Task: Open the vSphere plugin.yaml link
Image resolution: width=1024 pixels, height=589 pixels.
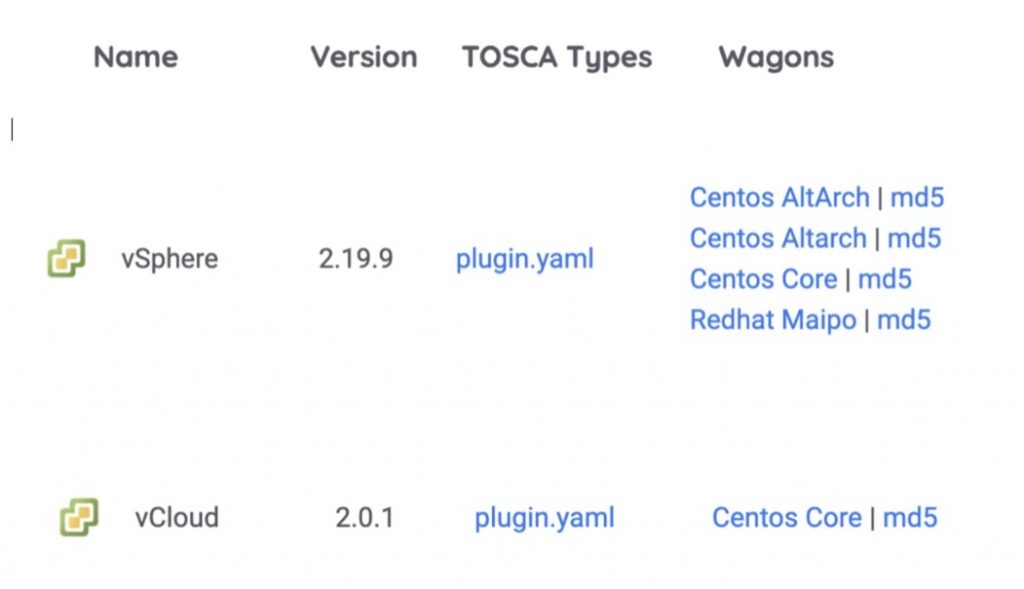Action: point(524,260)
